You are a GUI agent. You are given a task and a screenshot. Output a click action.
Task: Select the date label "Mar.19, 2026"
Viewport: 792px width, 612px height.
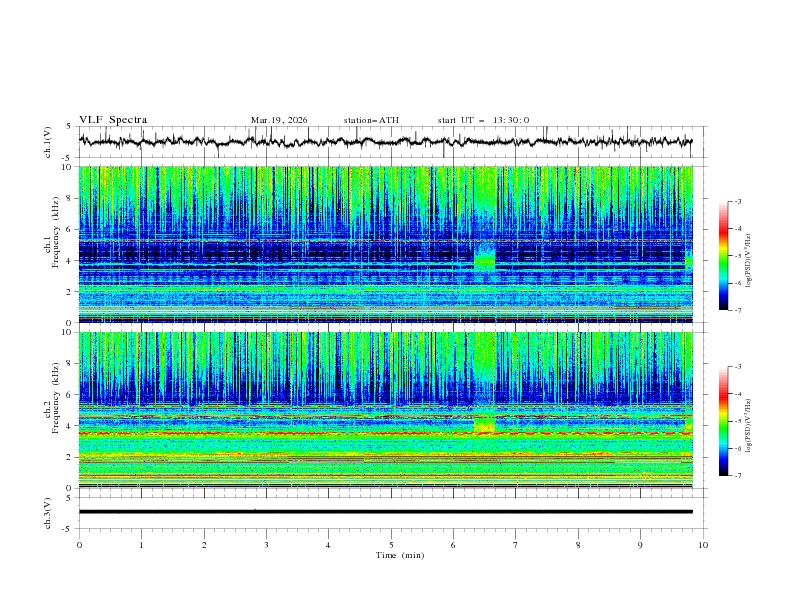click(x=279, y=120)
